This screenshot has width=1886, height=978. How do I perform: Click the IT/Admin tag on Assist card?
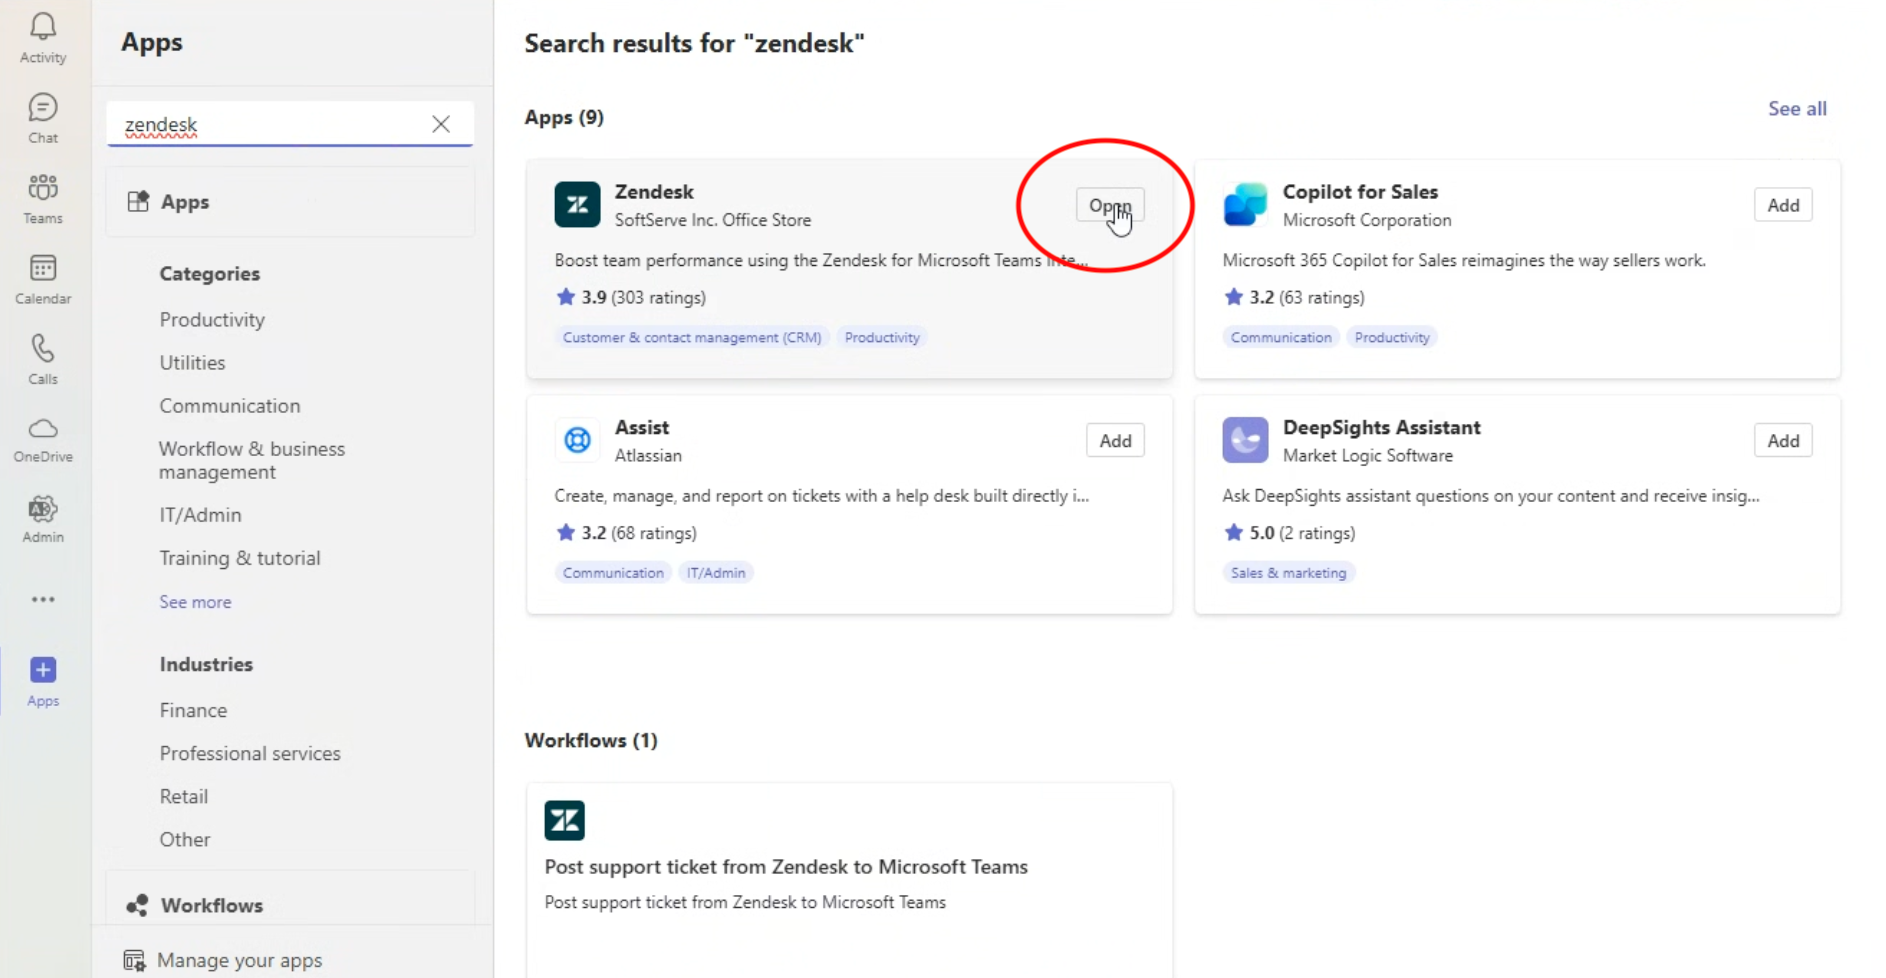click(x=716, y=573)
